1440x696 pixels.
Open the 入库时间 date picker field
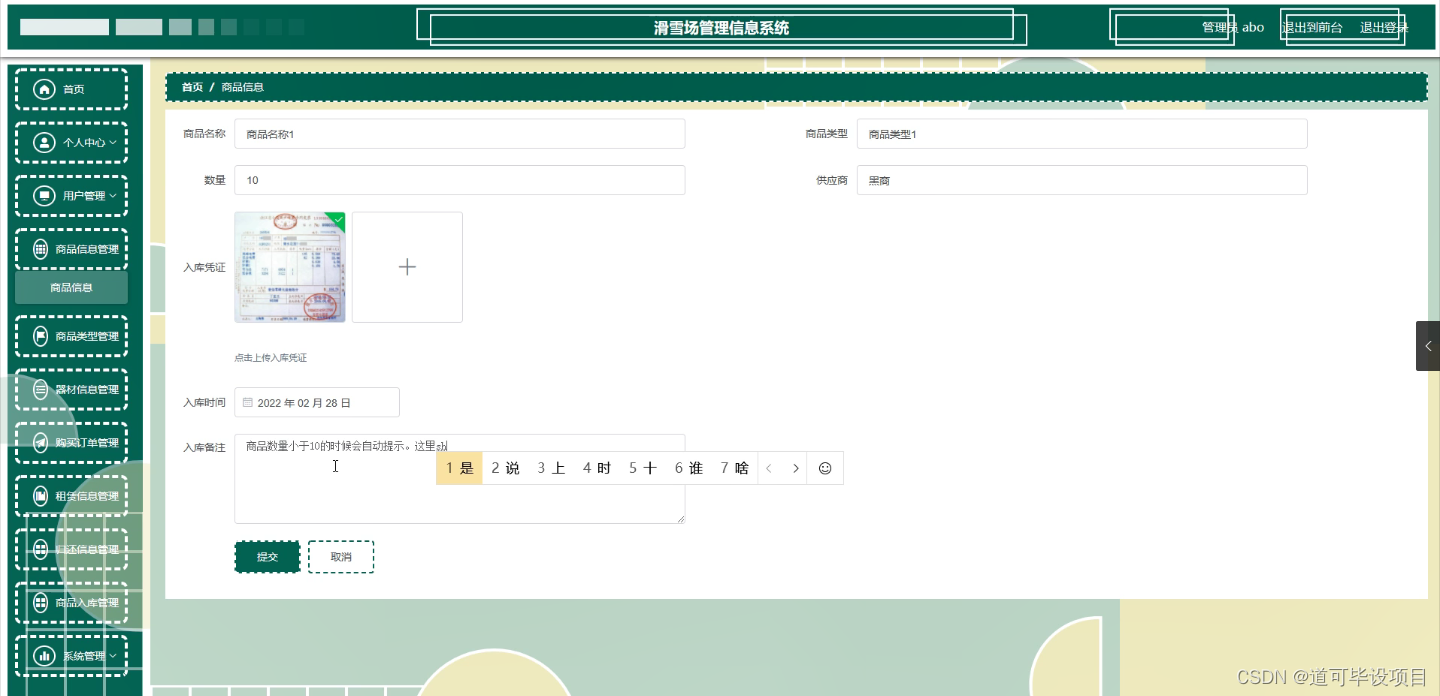317,402
